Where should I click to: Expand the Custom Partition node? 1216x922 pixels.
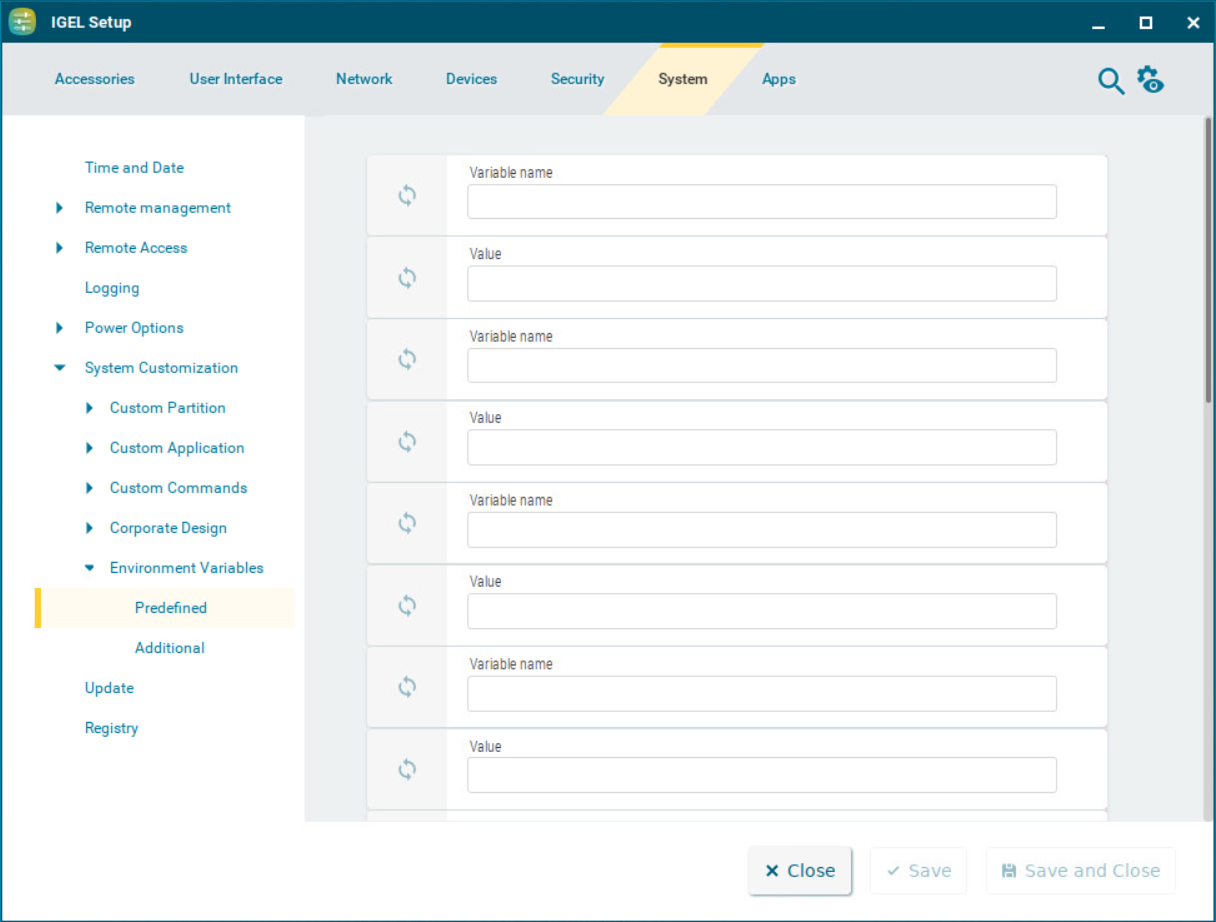click(x=89, y=408)
